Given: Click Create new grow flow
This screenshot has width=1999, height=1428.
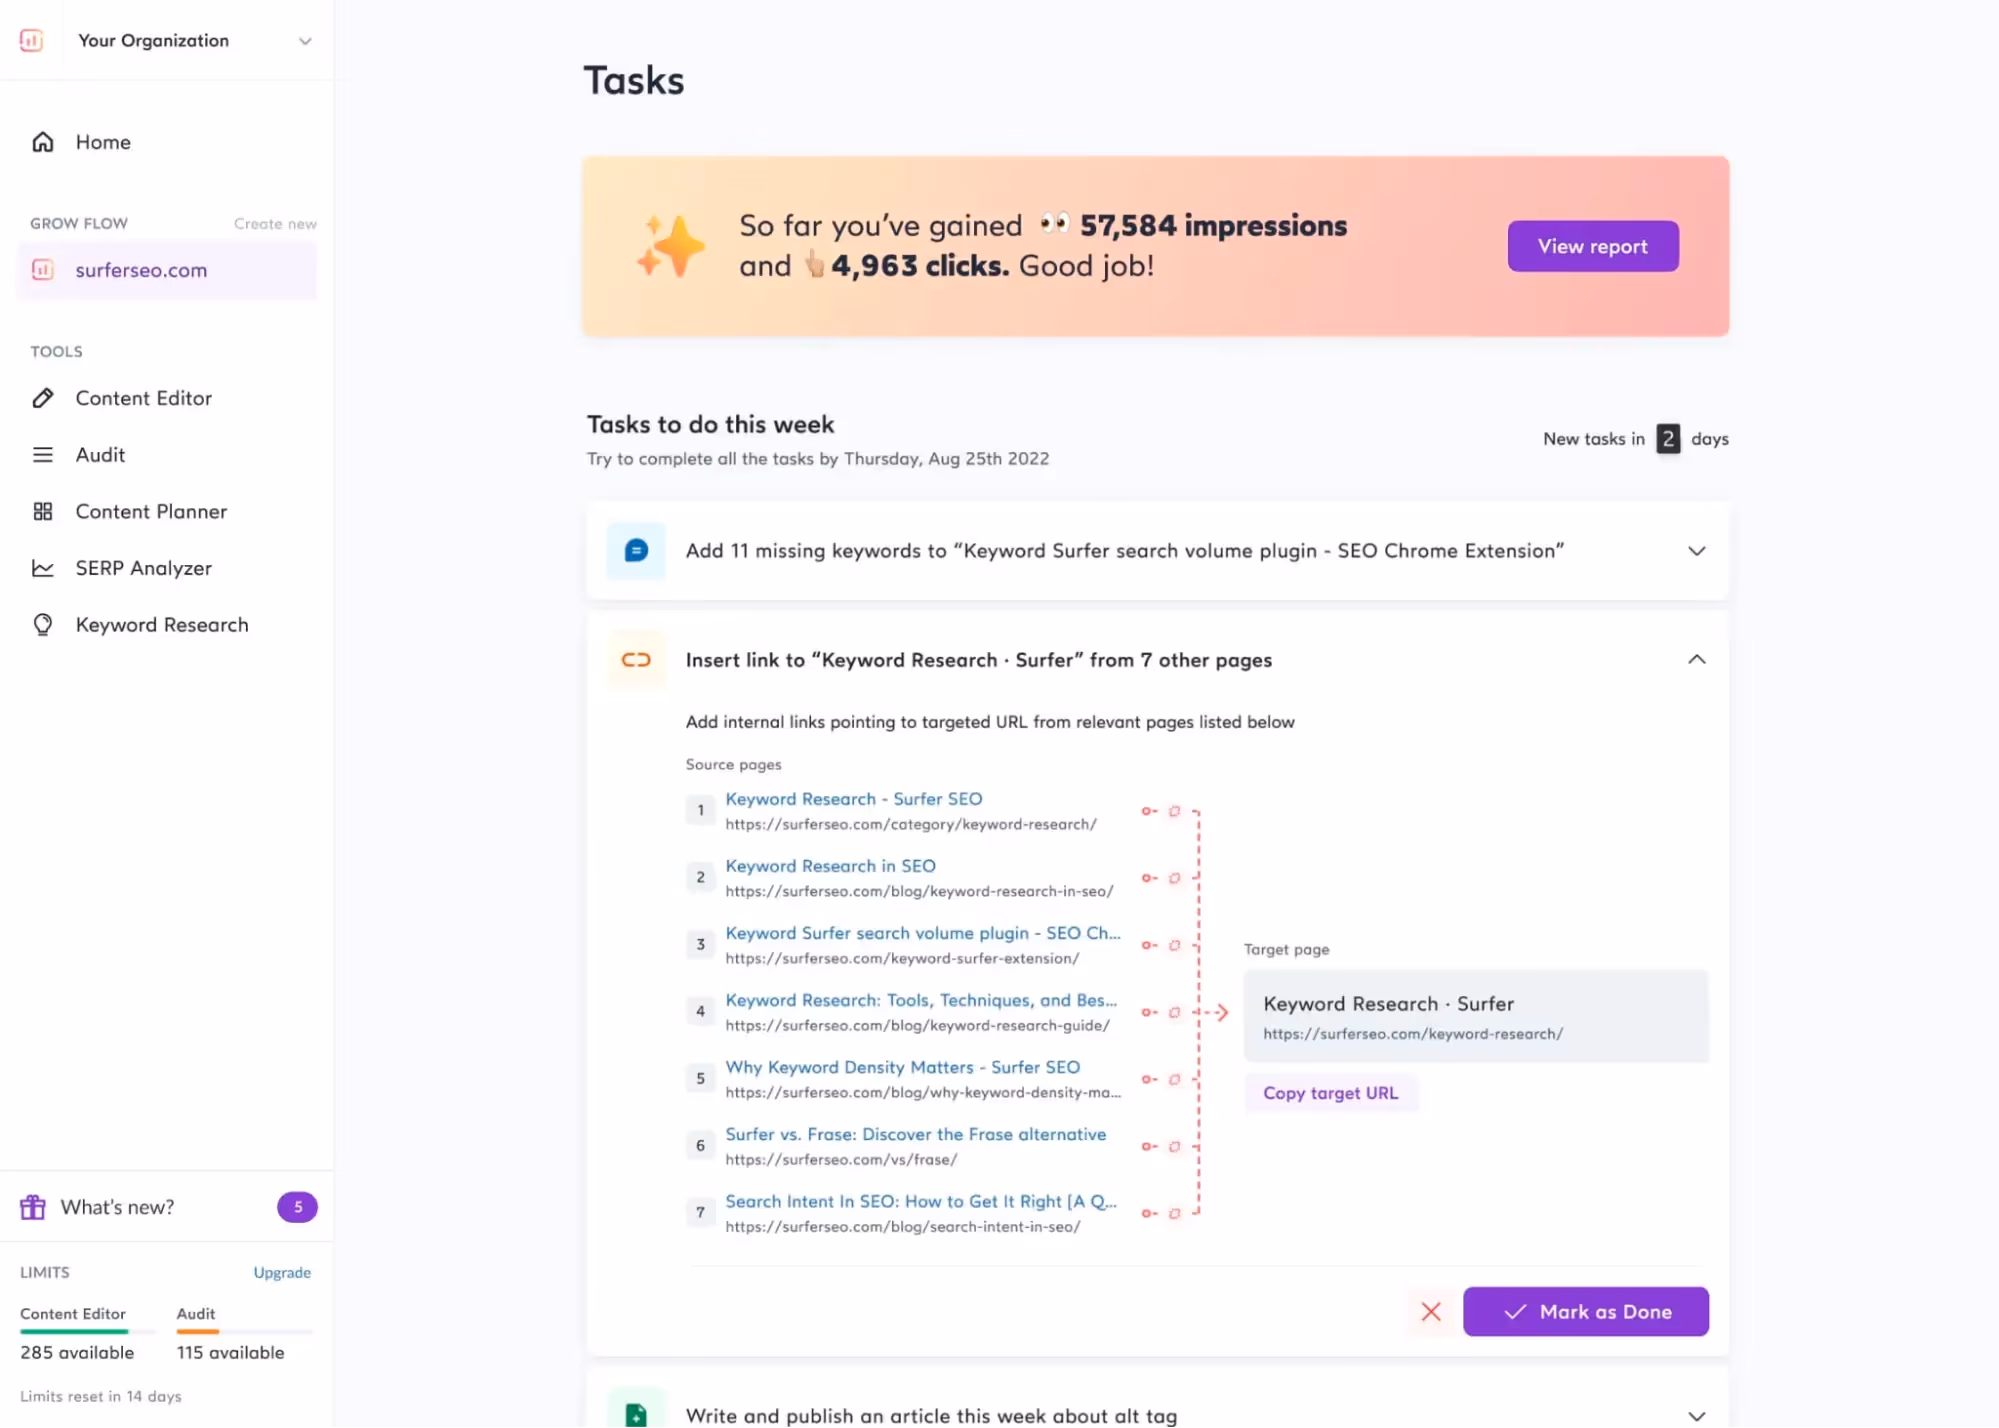Looking at the screenshot, I should [275, 223].
